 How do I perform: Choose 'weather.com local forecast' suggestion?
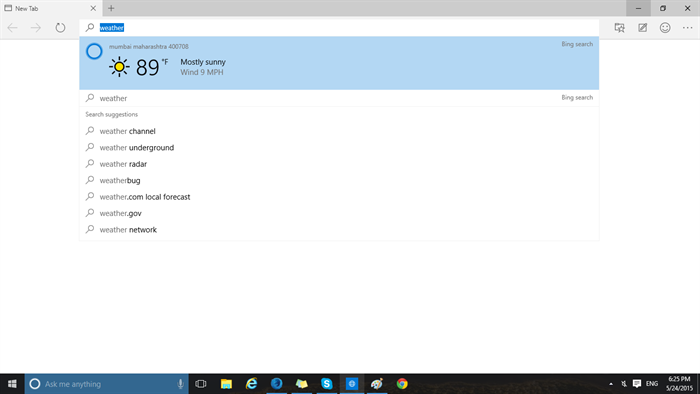point(339,197)
